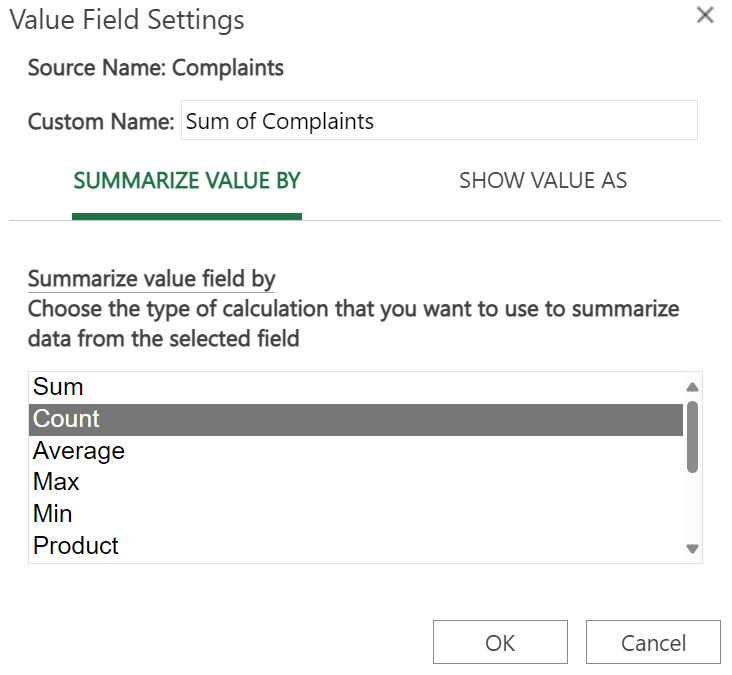This screenshot has height=675, width=732.
Task: Close the Value Field Settings dialog
Action: (x=705, y=14)
